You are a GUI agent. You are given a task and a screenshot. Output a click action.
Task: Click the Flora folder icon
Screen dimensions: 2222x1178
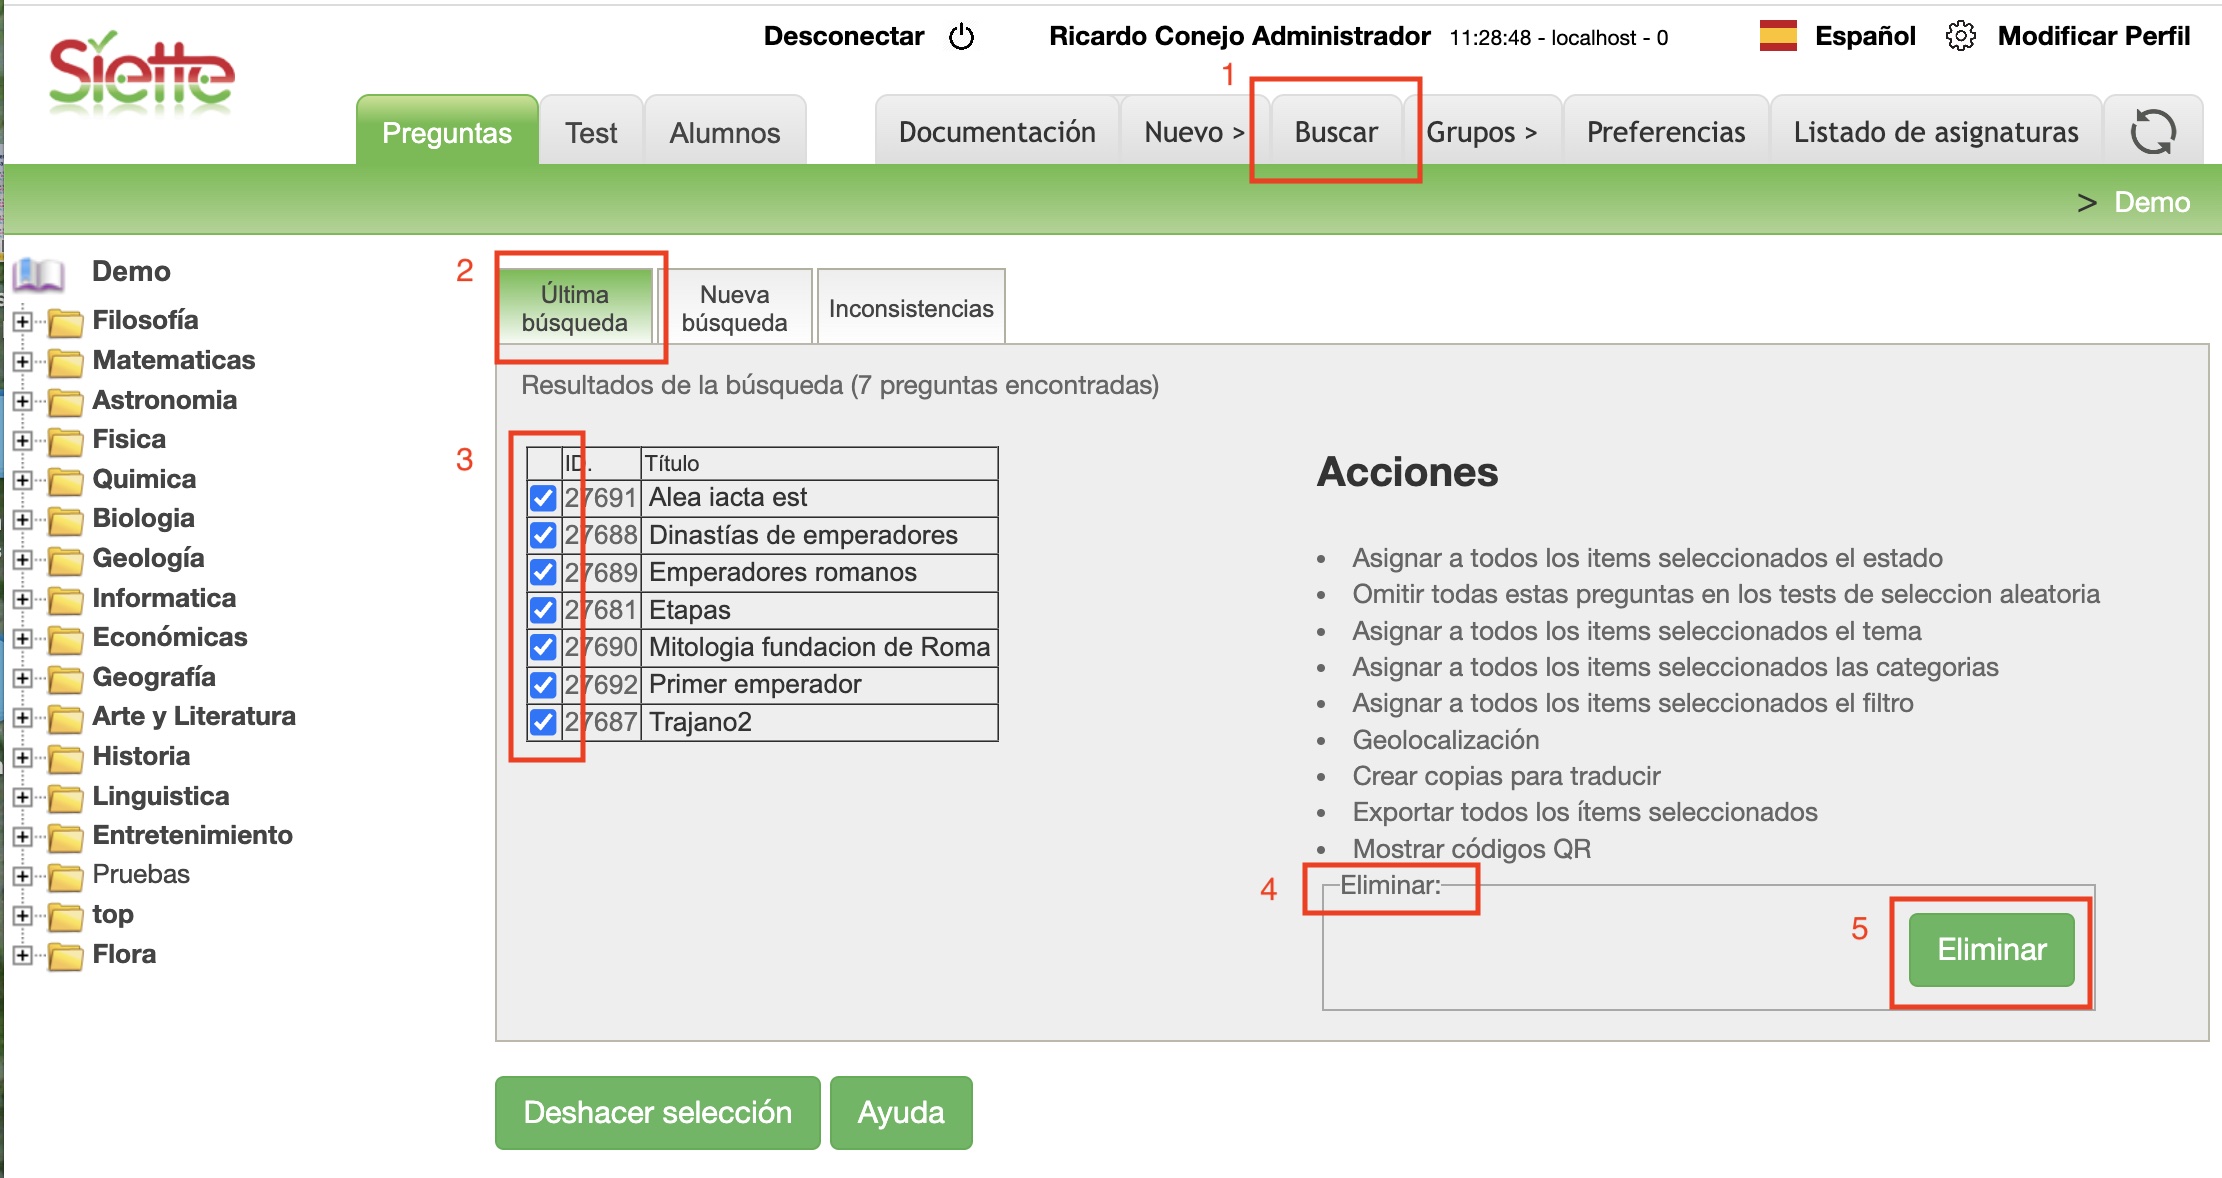66,957
